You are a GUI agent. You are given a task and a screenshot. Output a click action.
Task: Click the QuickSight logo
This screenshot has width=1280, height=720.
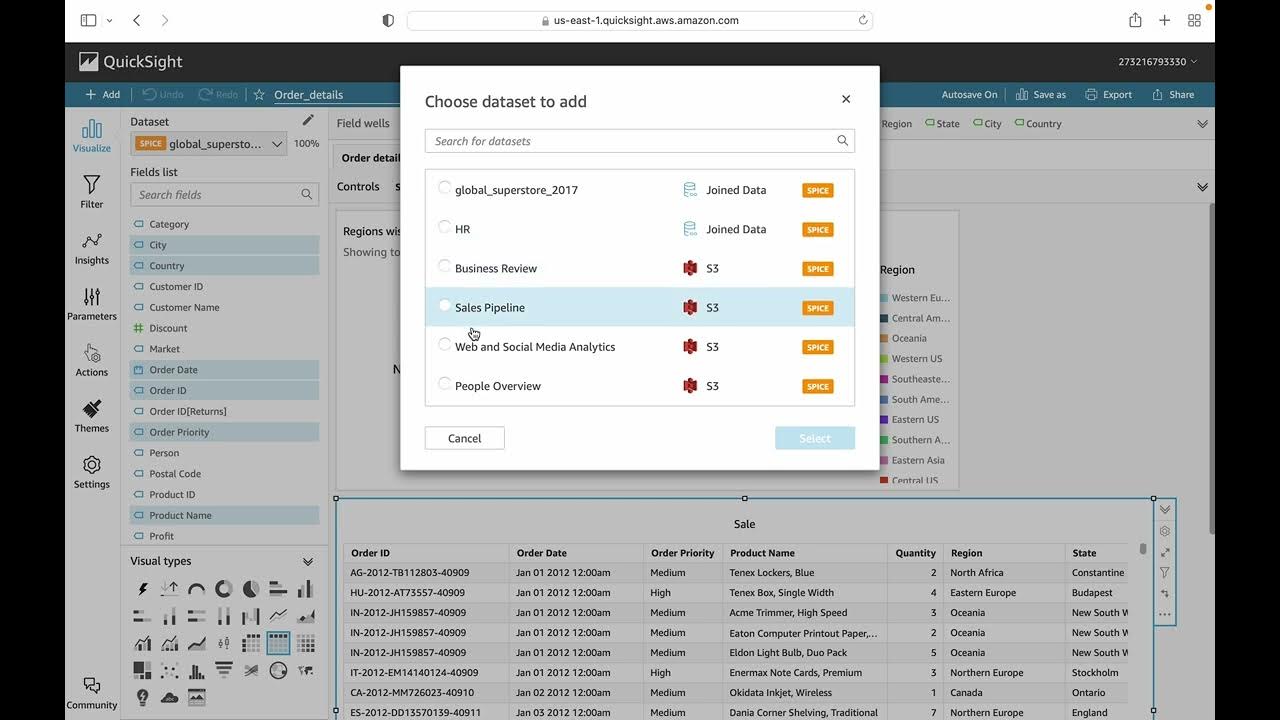pos(131,62)
